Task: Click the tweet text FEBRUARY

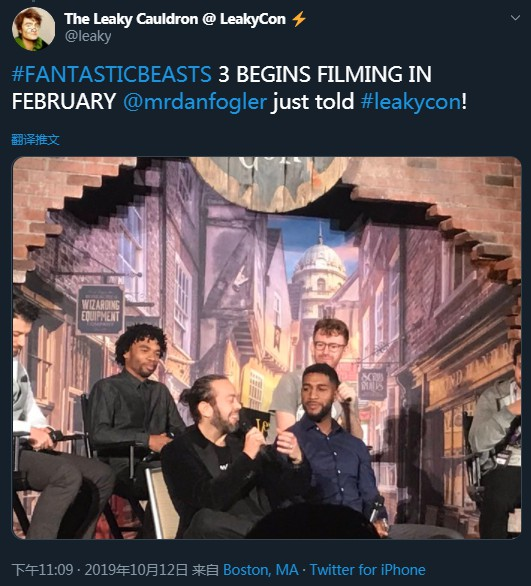Action: [64, 102]
